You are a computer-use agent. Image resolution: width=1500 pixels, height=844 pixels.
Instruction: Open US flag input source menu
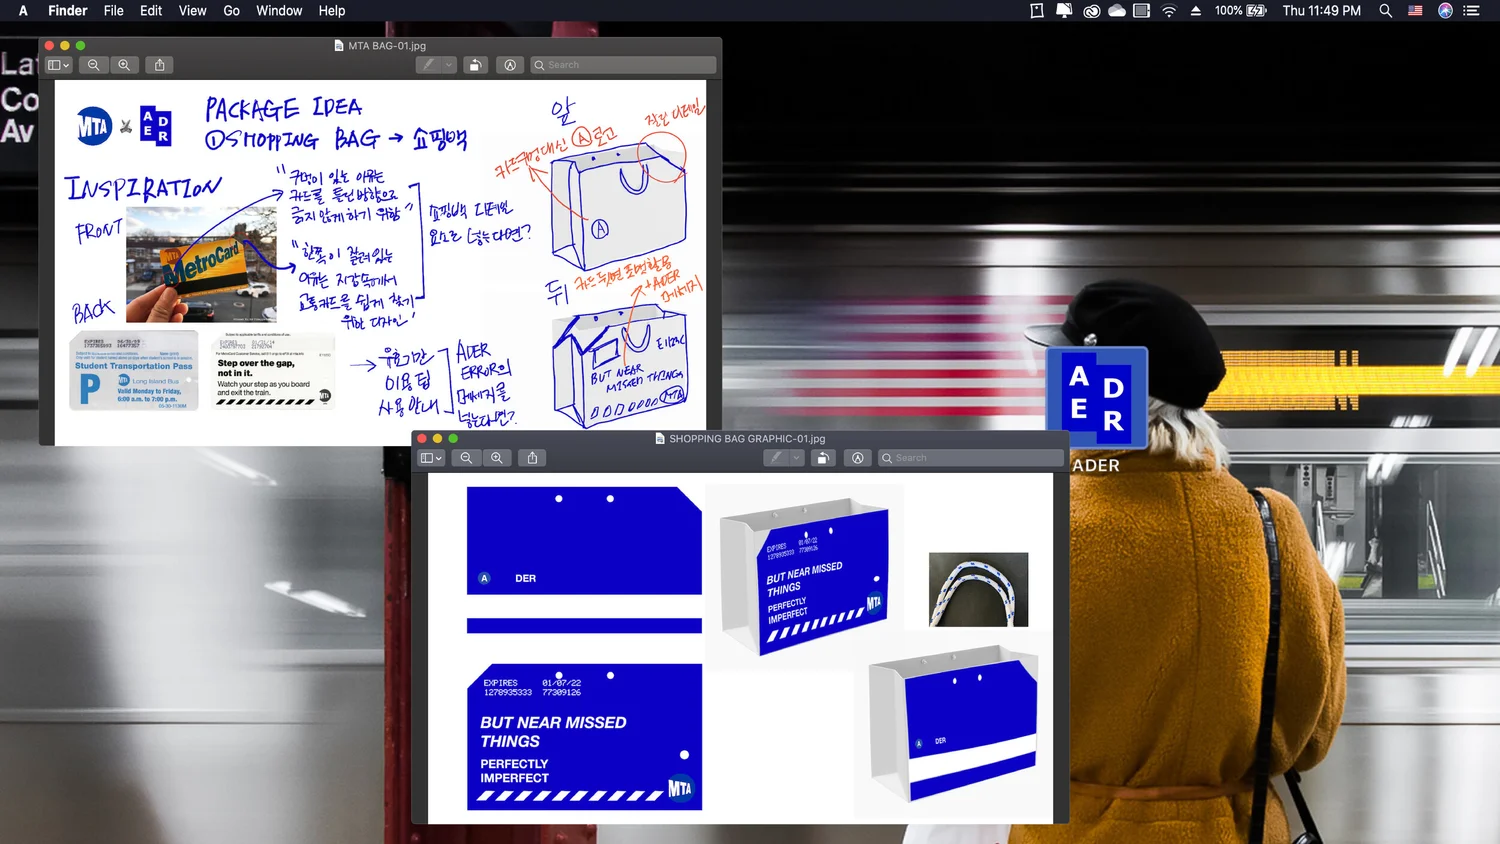(x=1415, y=11)
